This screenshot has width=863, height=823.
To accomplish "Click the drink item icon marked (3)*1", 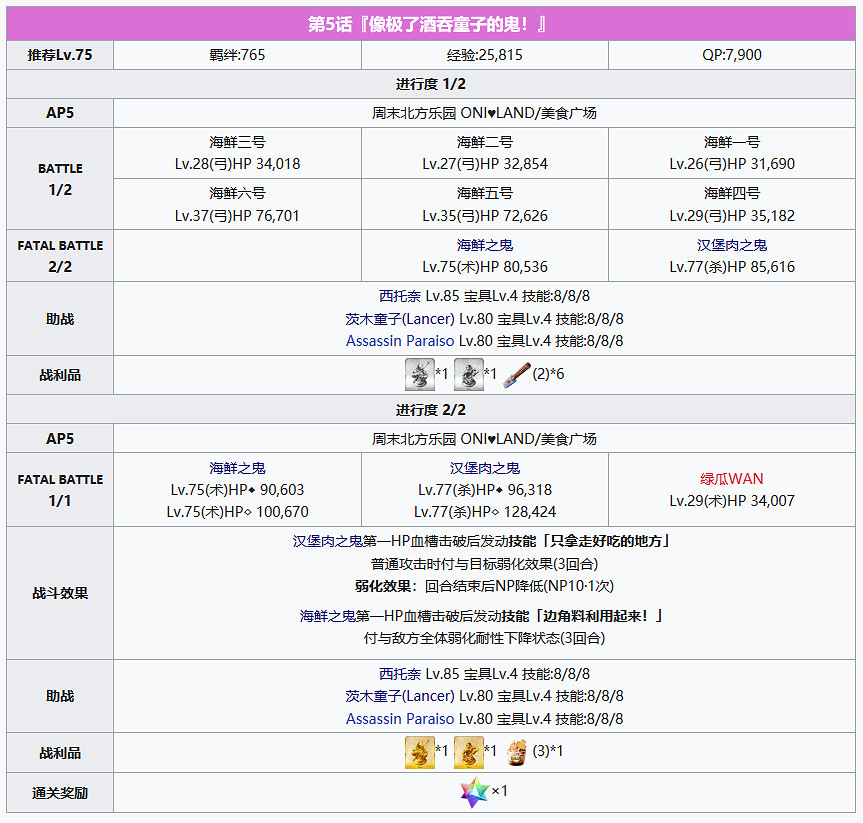I will (x=517, y=752).
